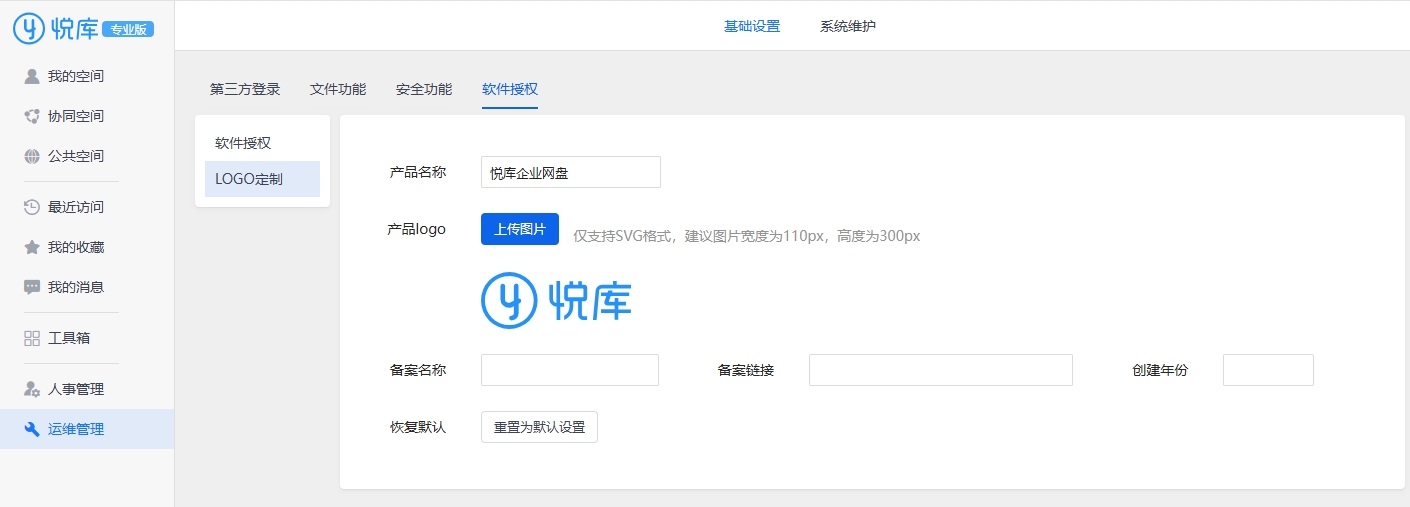Open 协同空间 via its sidebar icon
Viewport: 1410px width, 507px height.
point(32,116)
